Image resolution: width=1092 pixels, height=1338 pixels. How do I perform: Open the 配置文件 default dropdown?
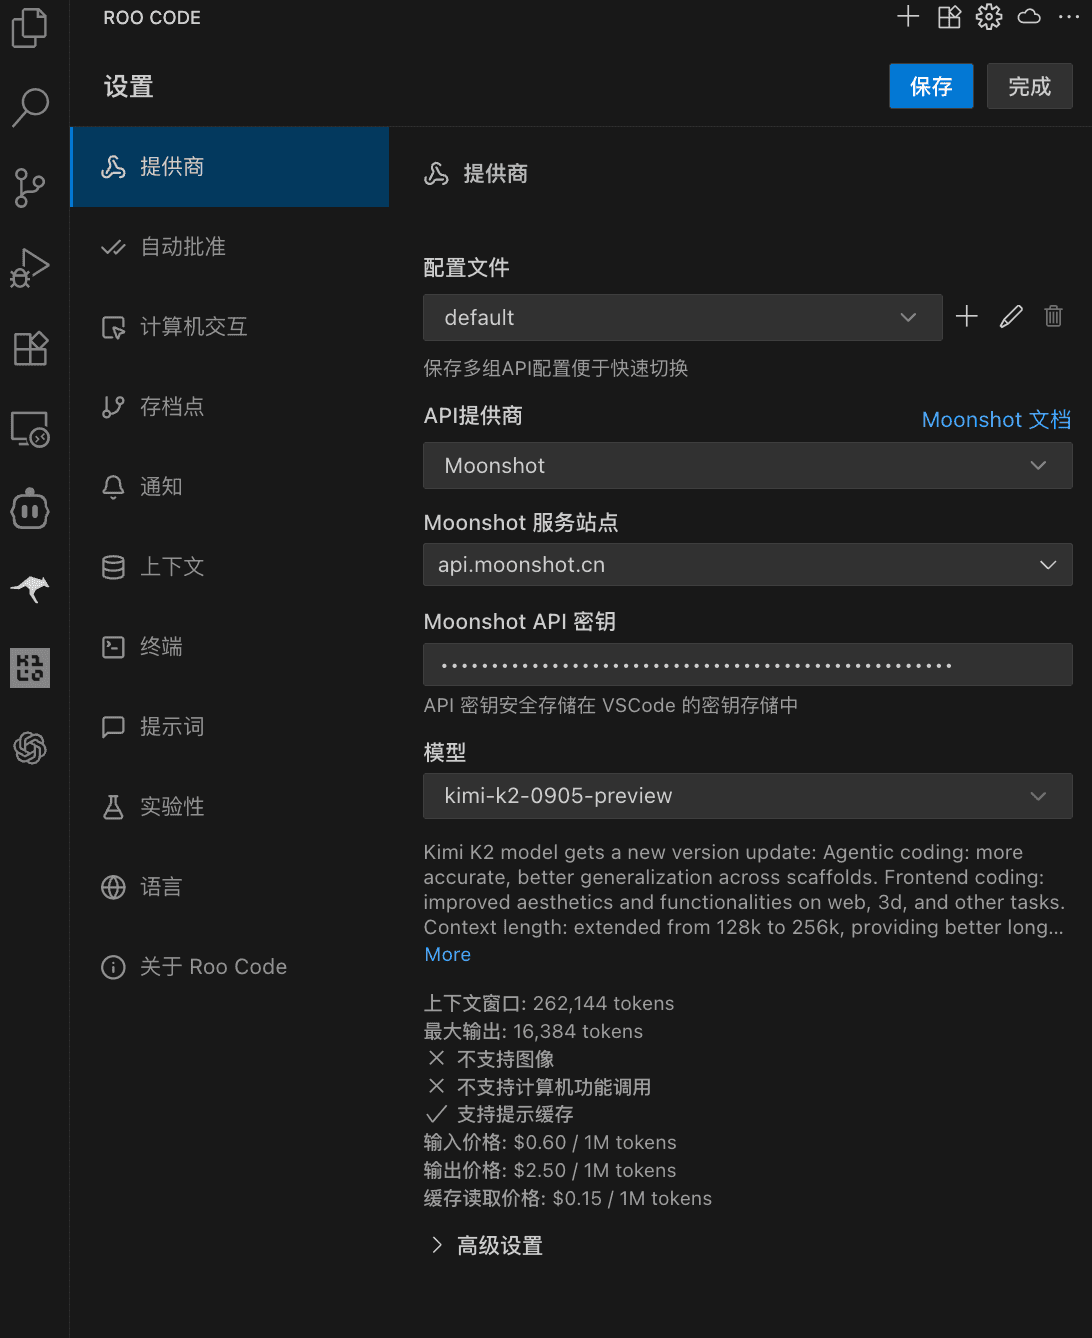coord(683,317)
